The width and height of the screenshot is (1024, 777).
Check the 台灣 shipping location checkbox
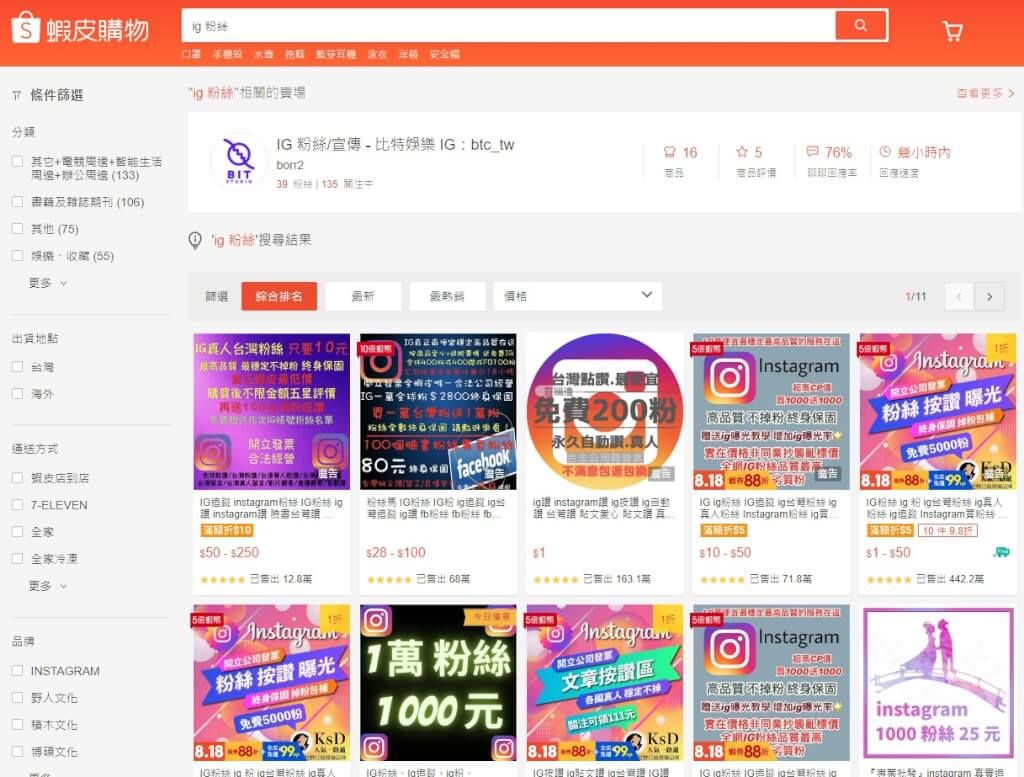point(18,367)
